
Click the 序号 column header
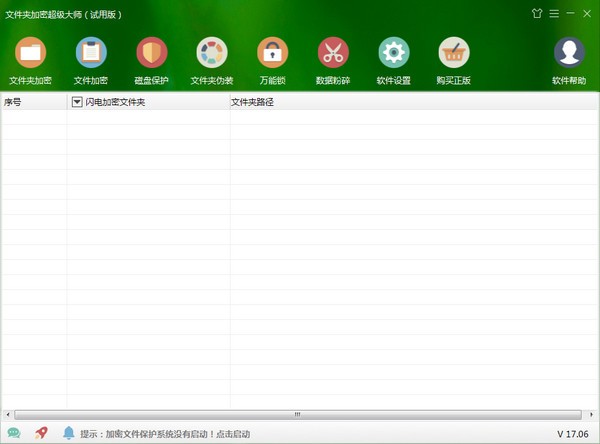(33, 102)
